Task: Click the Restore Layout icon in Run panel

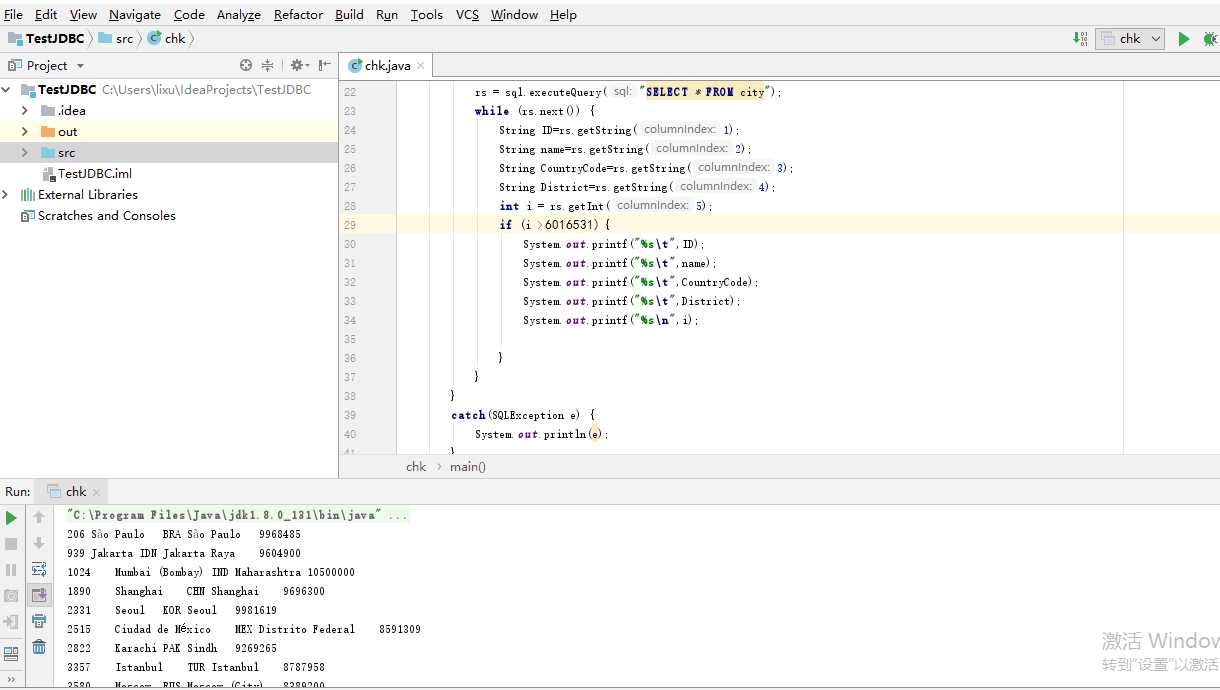Action: tap(11, 655)
